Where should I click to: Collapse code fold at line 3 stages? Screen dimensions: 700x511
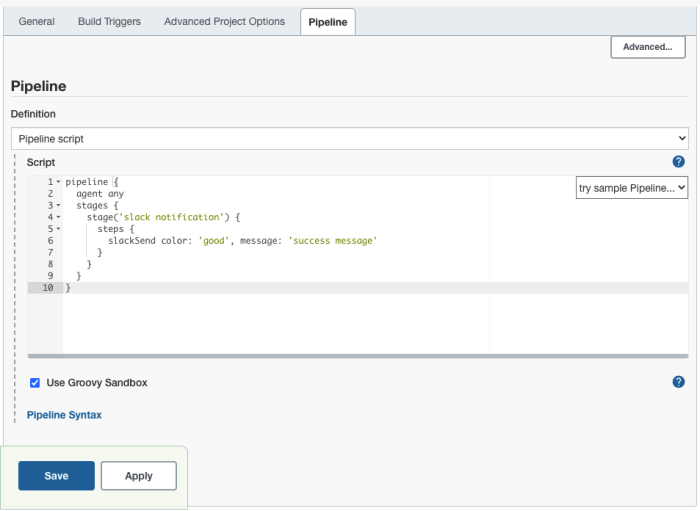pos(58,205)
